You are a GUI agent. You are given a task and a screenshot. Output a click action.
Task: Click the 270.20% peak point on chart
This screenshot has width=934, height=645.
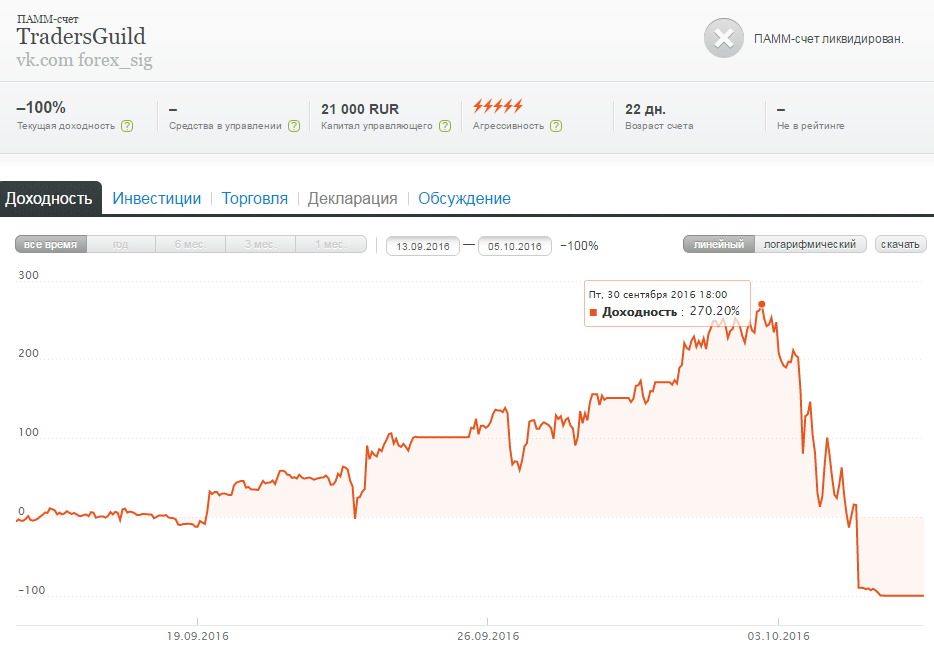pyautogui.click(x=761, y=304)
